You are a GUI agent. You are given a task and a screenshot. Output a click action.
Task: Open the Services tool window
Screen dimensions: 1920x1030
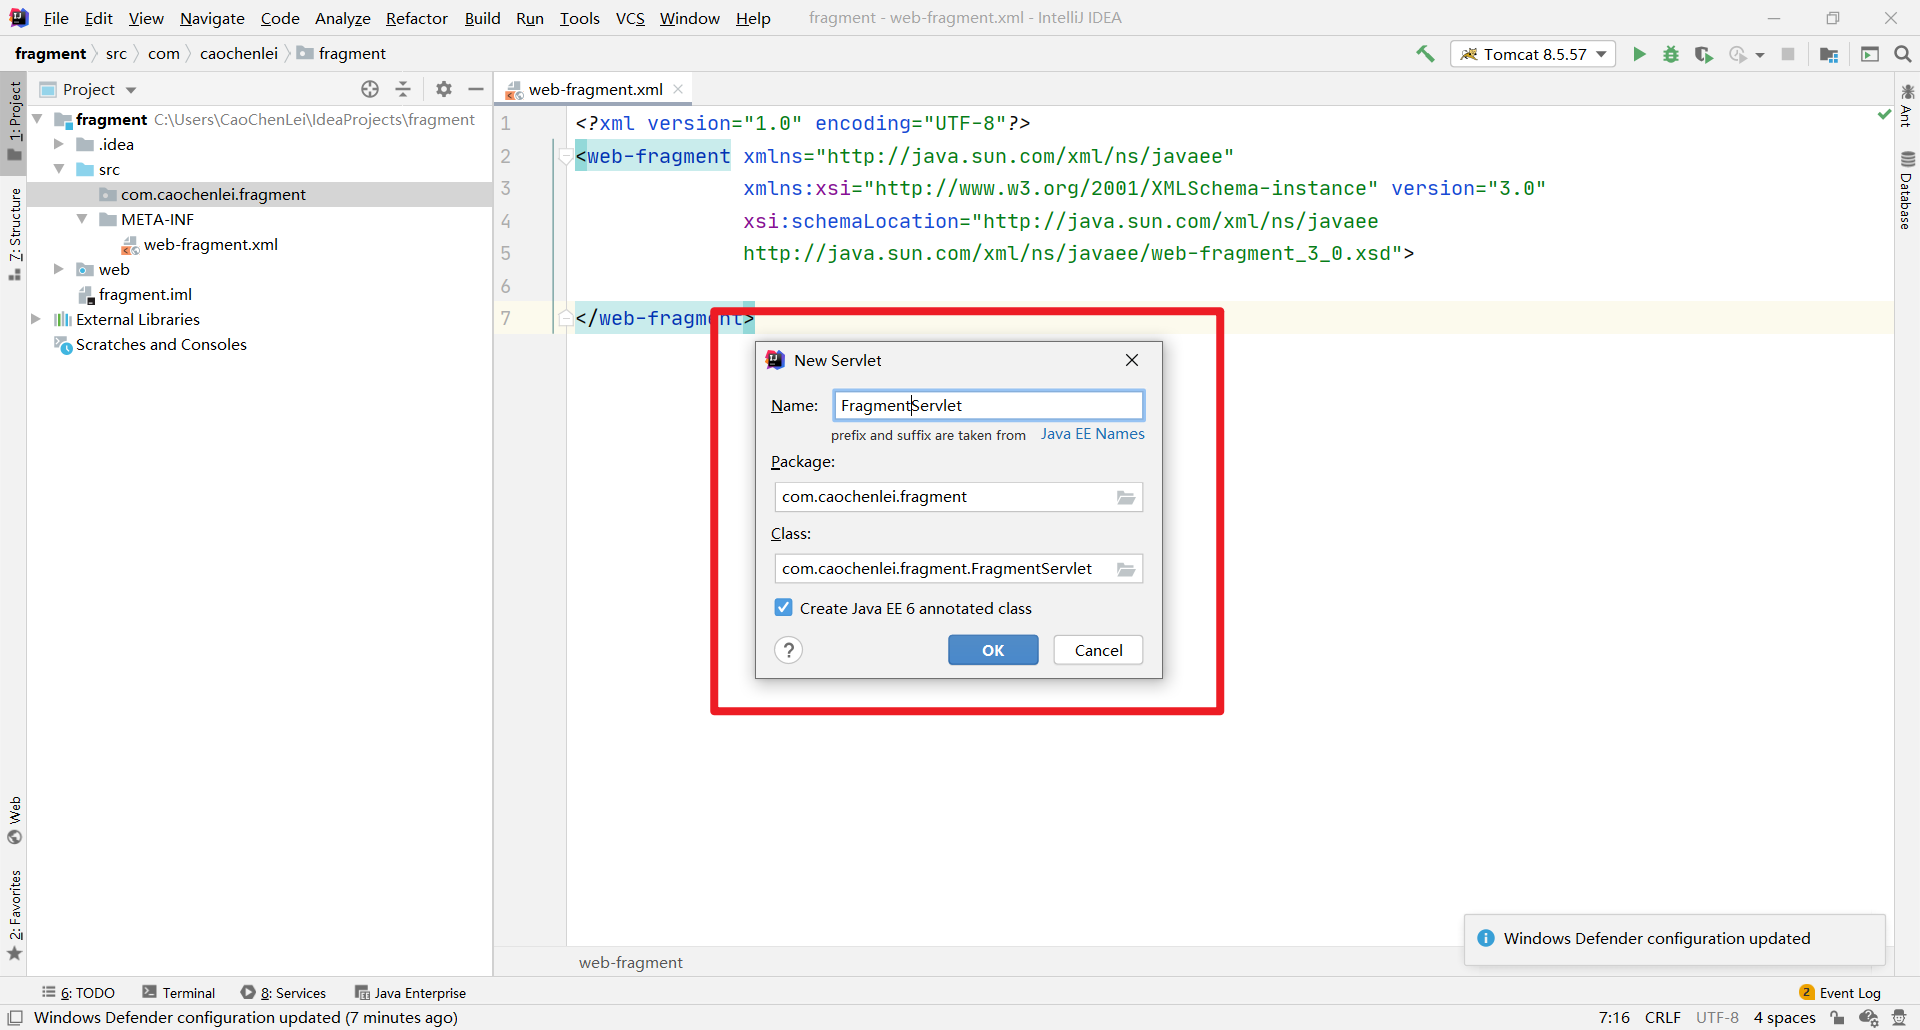[x=284, y=993]
